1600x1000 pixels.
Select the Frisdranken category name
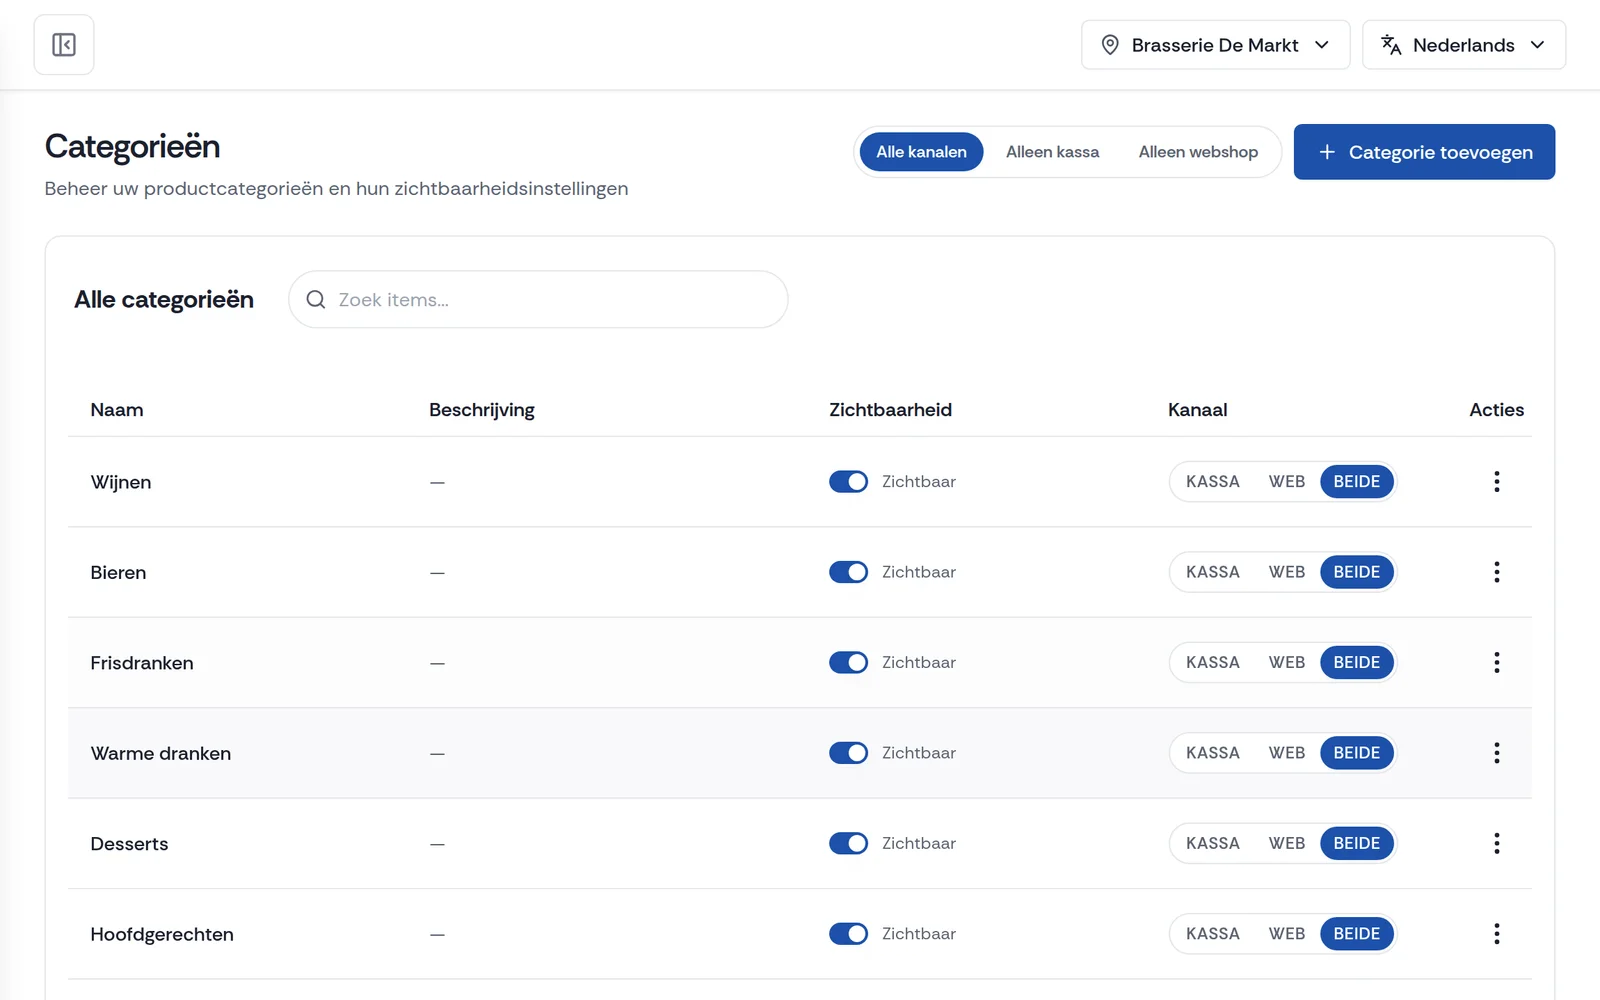pyautogui.click(x=142, y=663)
